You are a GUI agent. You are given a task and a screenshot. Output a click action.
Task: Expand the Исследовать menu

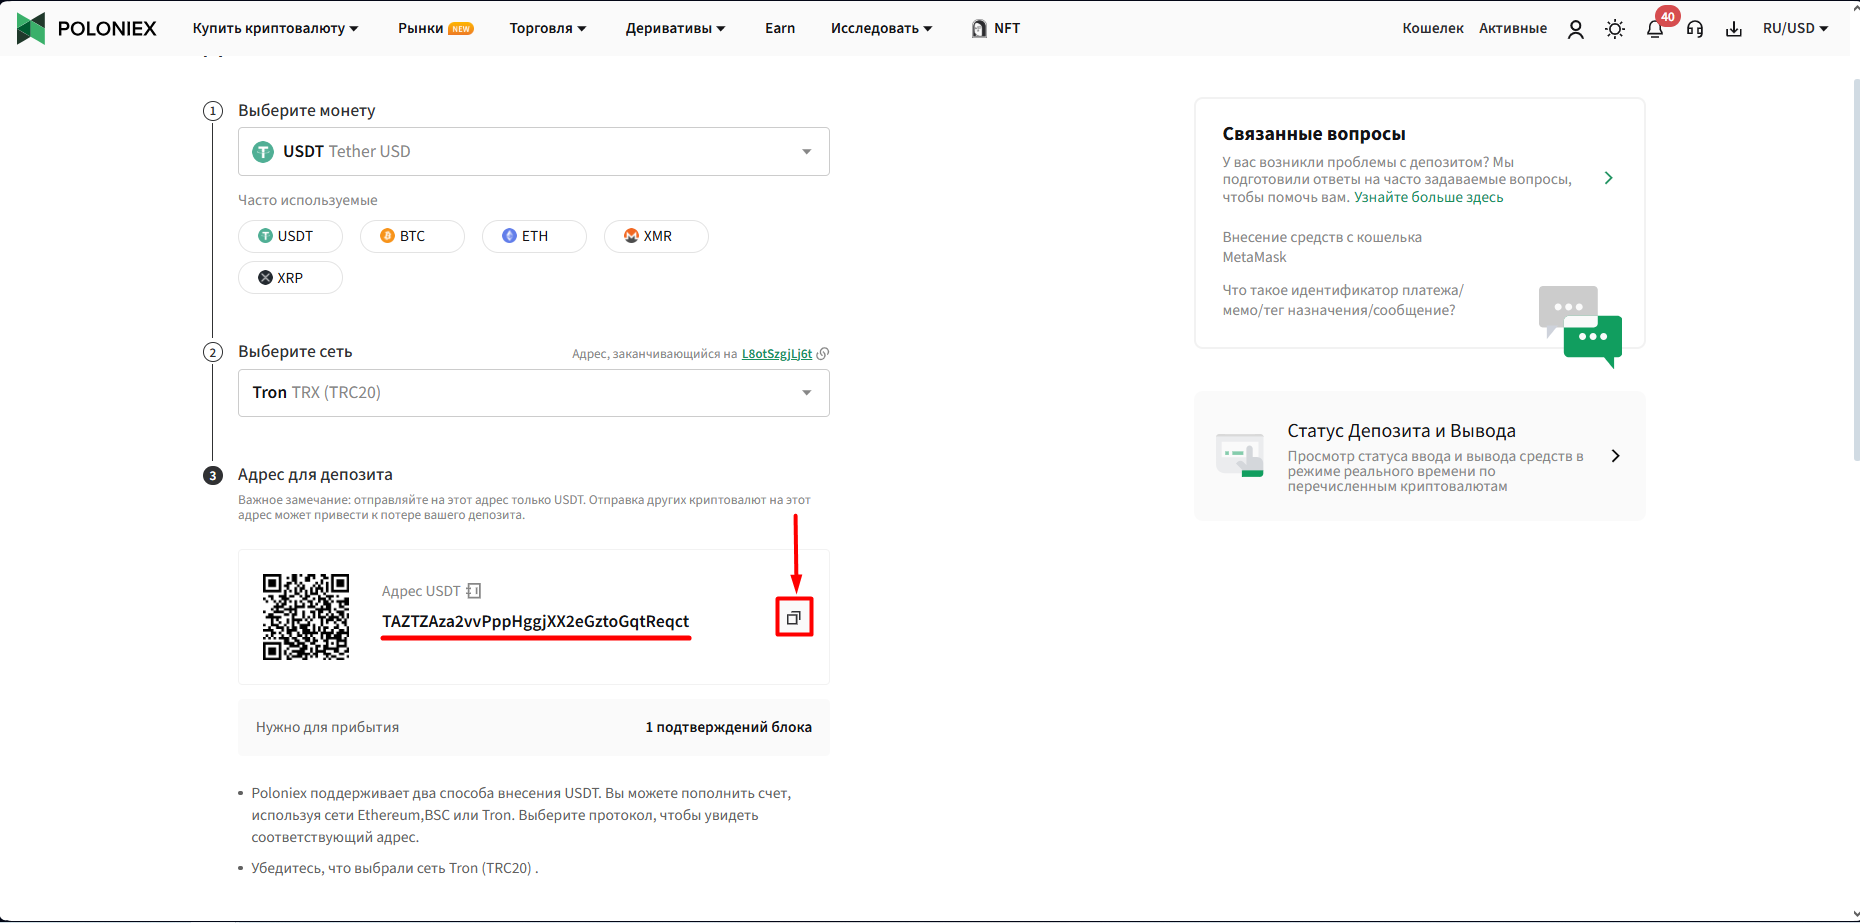(x=881, y=28)
